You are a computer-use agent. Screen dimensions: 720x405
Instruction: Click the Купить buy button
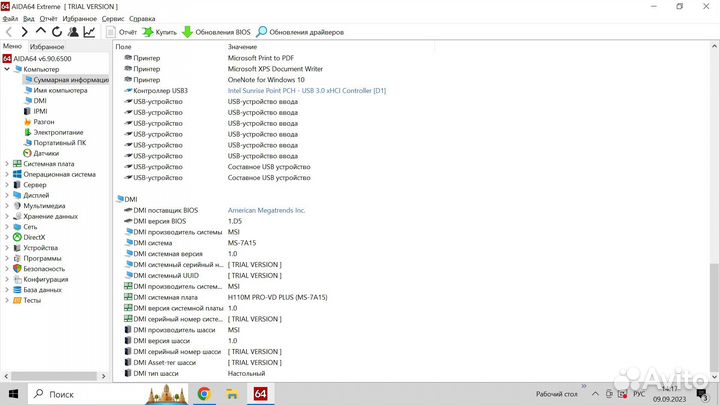[x=160, y=32]
